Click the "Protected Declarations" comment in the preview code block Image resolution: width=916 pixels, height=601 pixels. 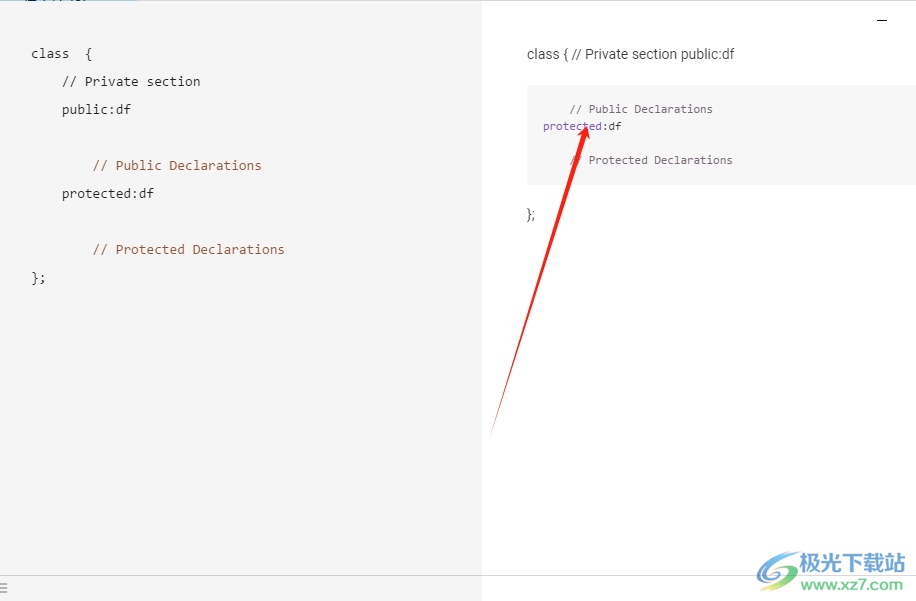[x=660, y=160]
